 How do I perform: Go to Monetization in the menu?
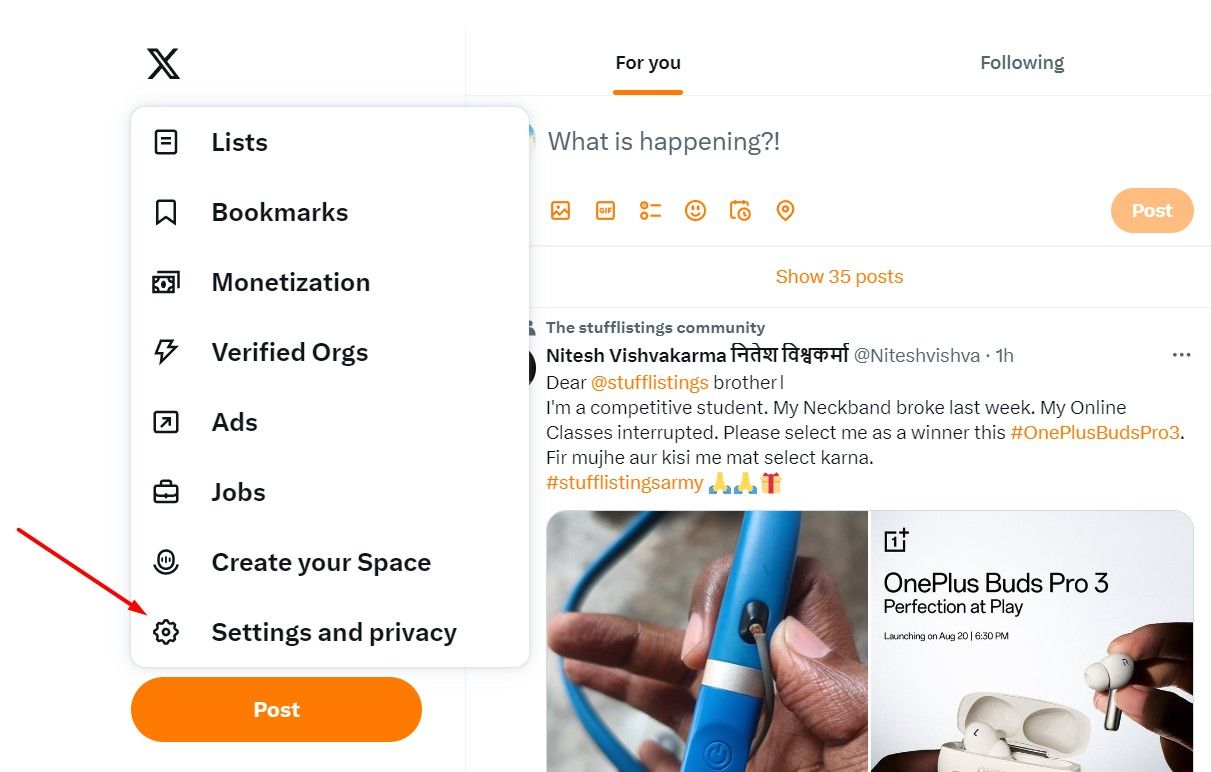[290, 282]
